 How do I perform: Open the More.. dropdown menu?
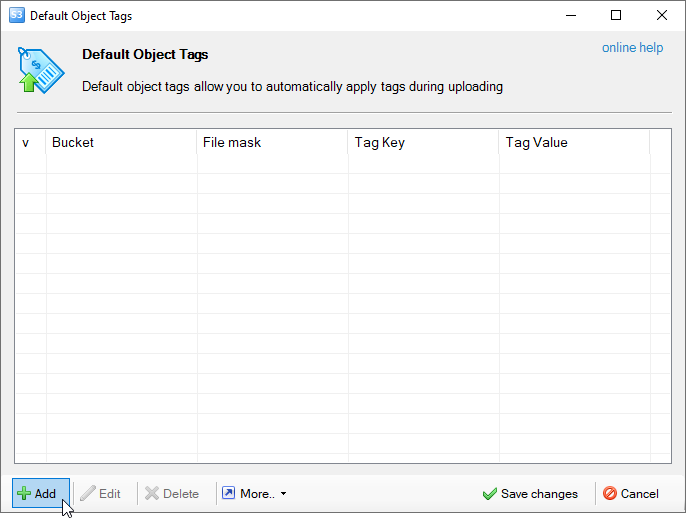[255, 493]
